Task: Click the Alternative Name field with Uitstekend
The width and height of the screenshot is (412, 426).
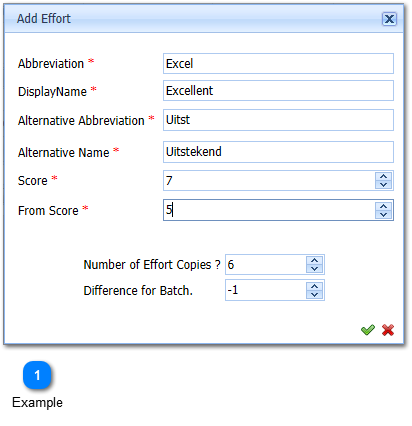Action: [278, 152]
